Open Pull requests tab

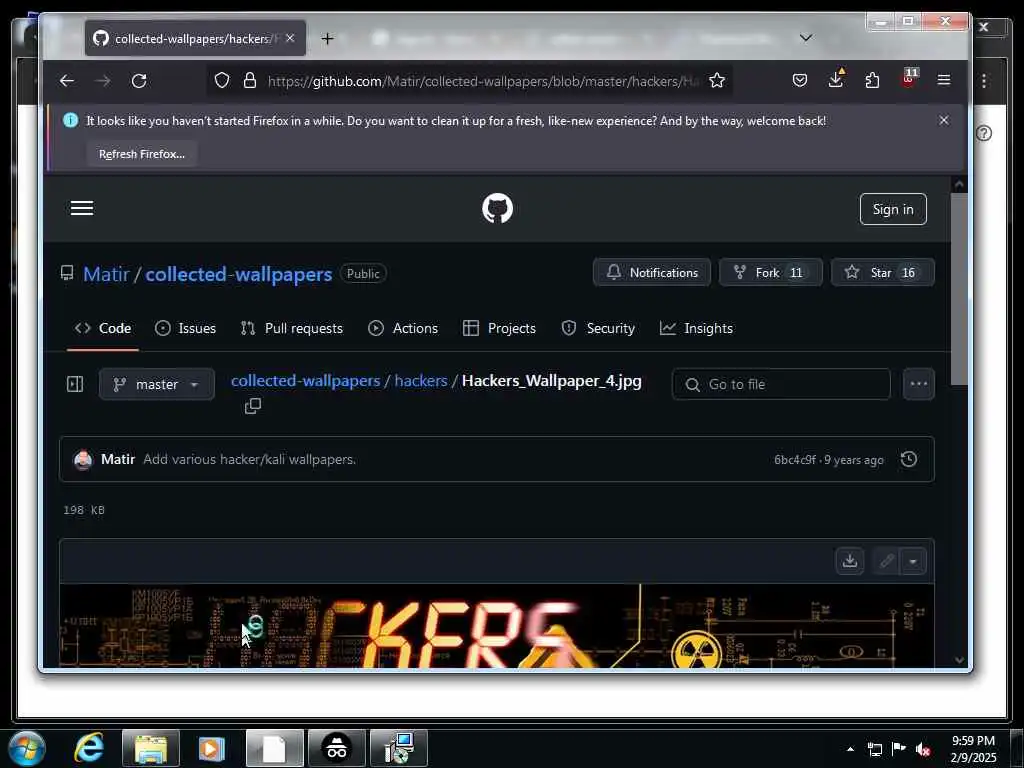(291, 328)
